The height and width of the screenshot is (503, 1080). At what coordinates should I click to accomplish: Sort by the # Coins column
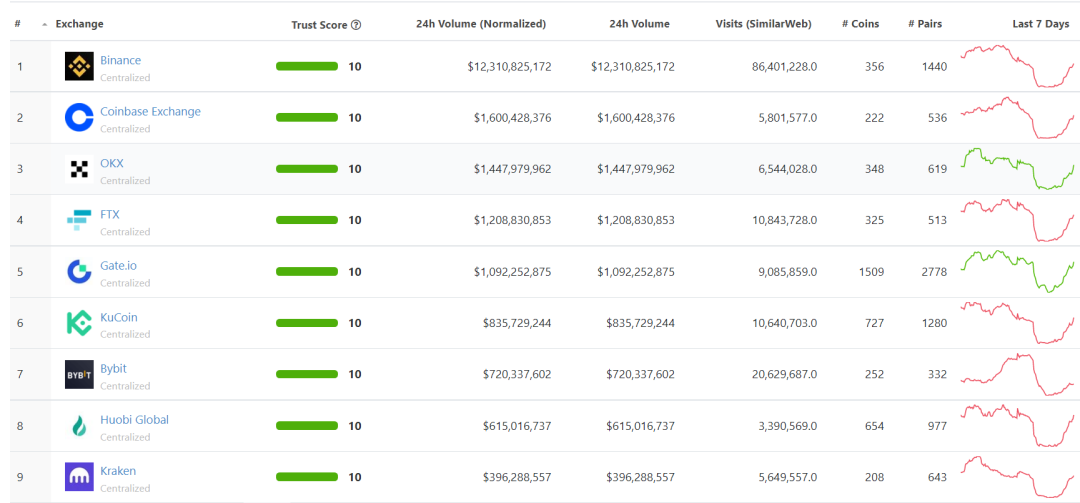[x=860, y=24]
